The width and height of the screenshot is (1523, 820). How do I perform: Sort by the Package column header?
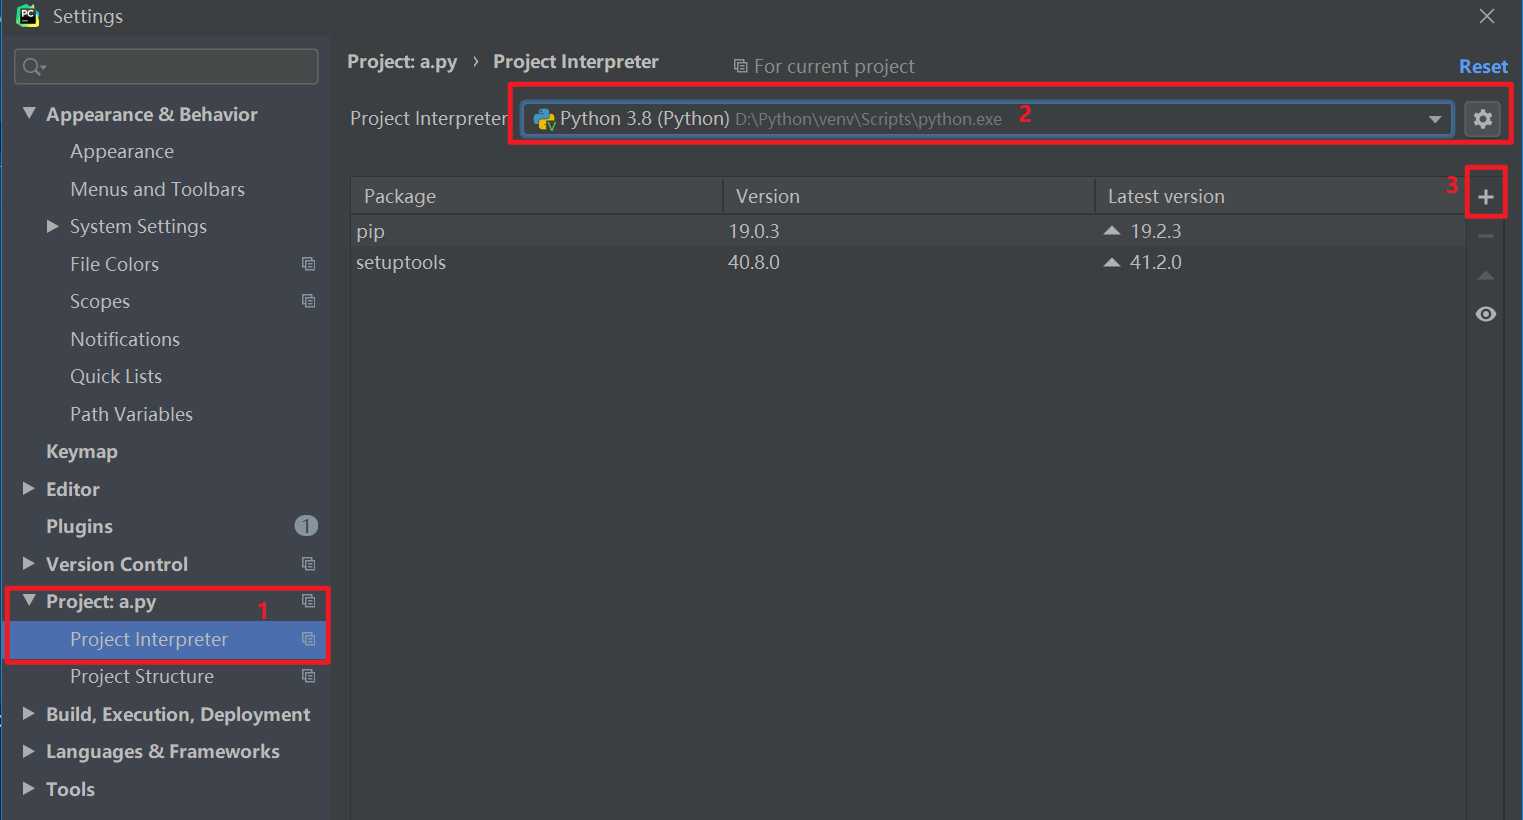(x=537, y=196)
